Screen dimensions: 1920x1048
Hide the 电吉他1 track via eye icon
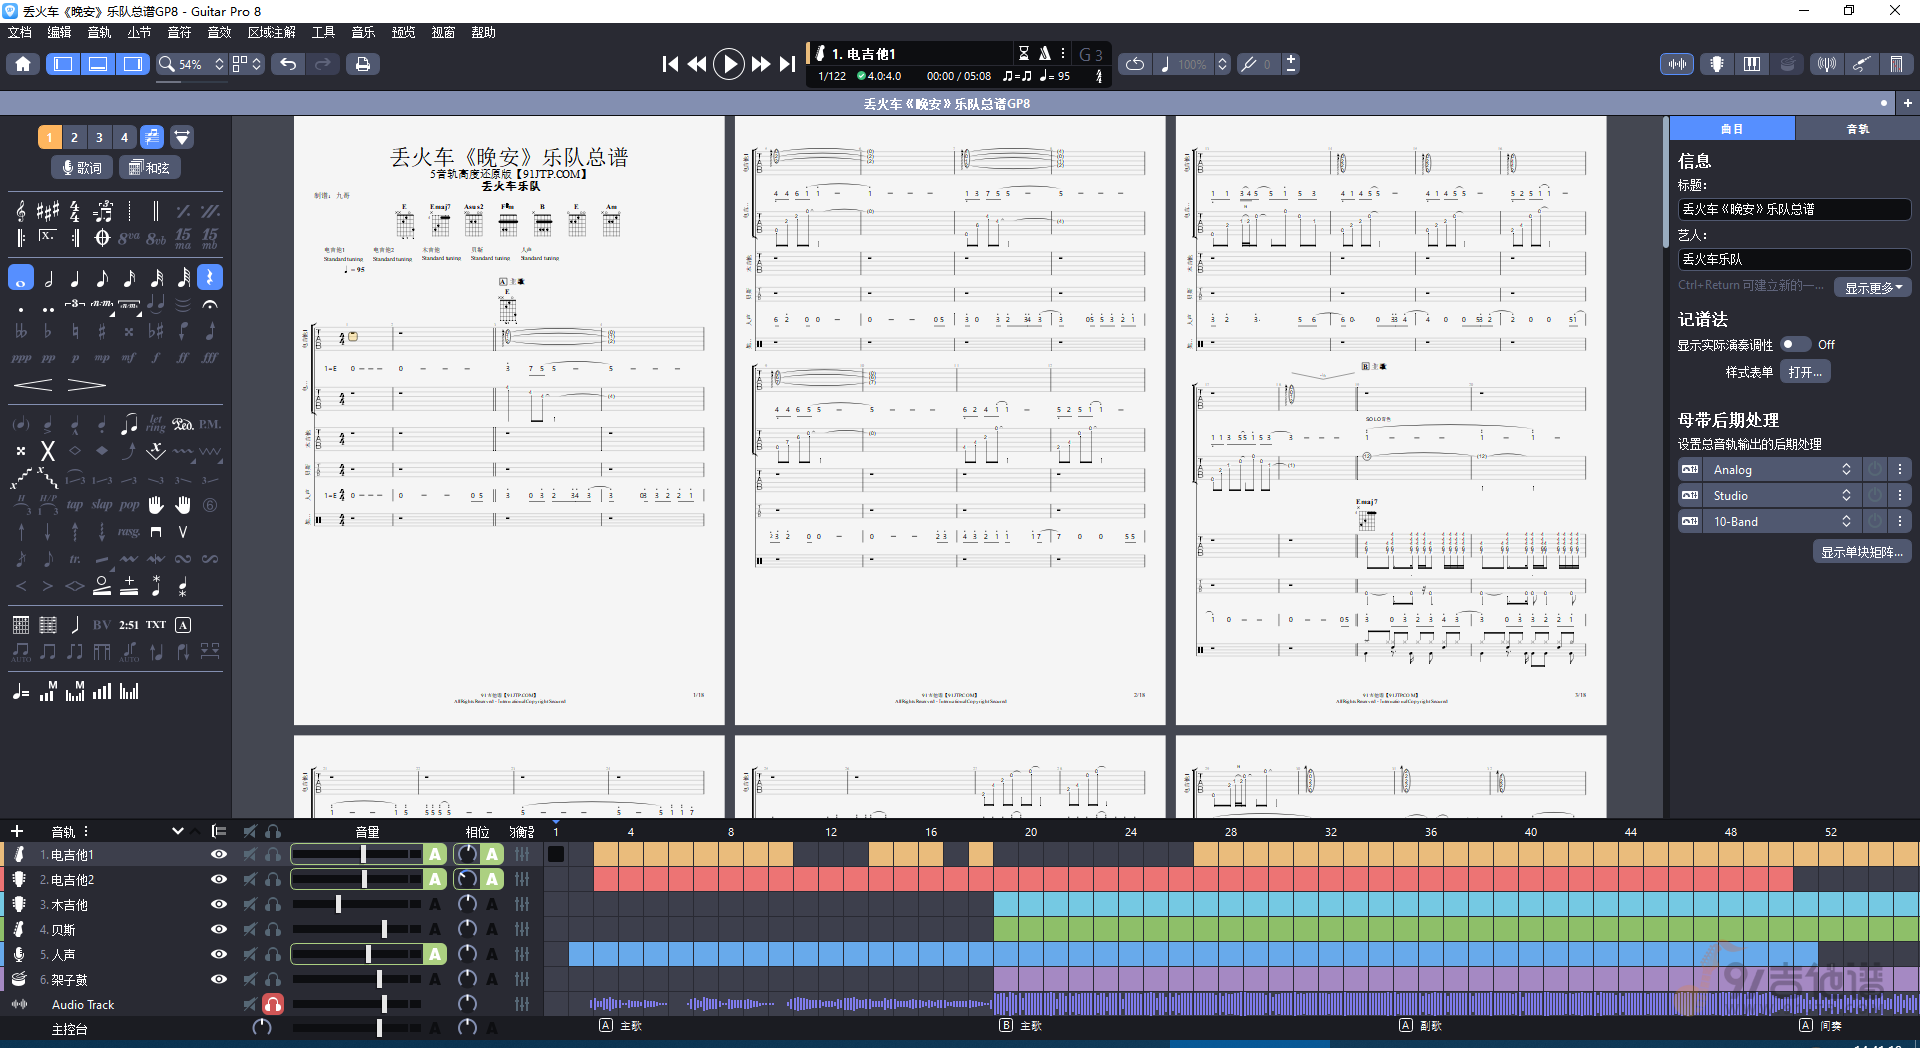click(218, 855)
